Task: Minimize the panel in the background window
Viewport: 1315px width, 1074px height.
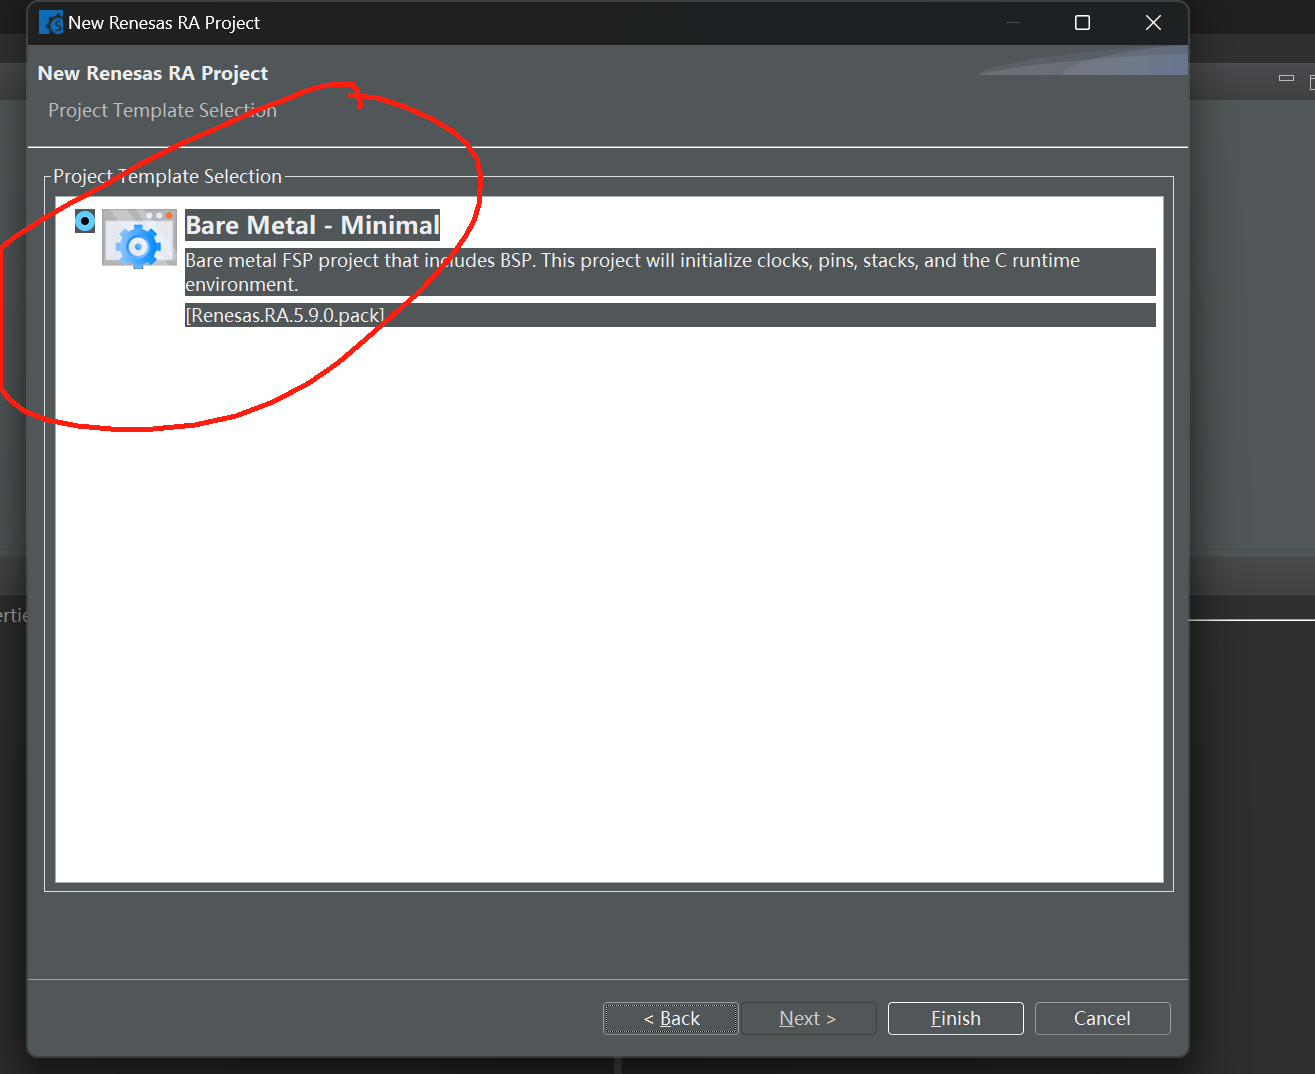Action: (x=1286, y=78)
